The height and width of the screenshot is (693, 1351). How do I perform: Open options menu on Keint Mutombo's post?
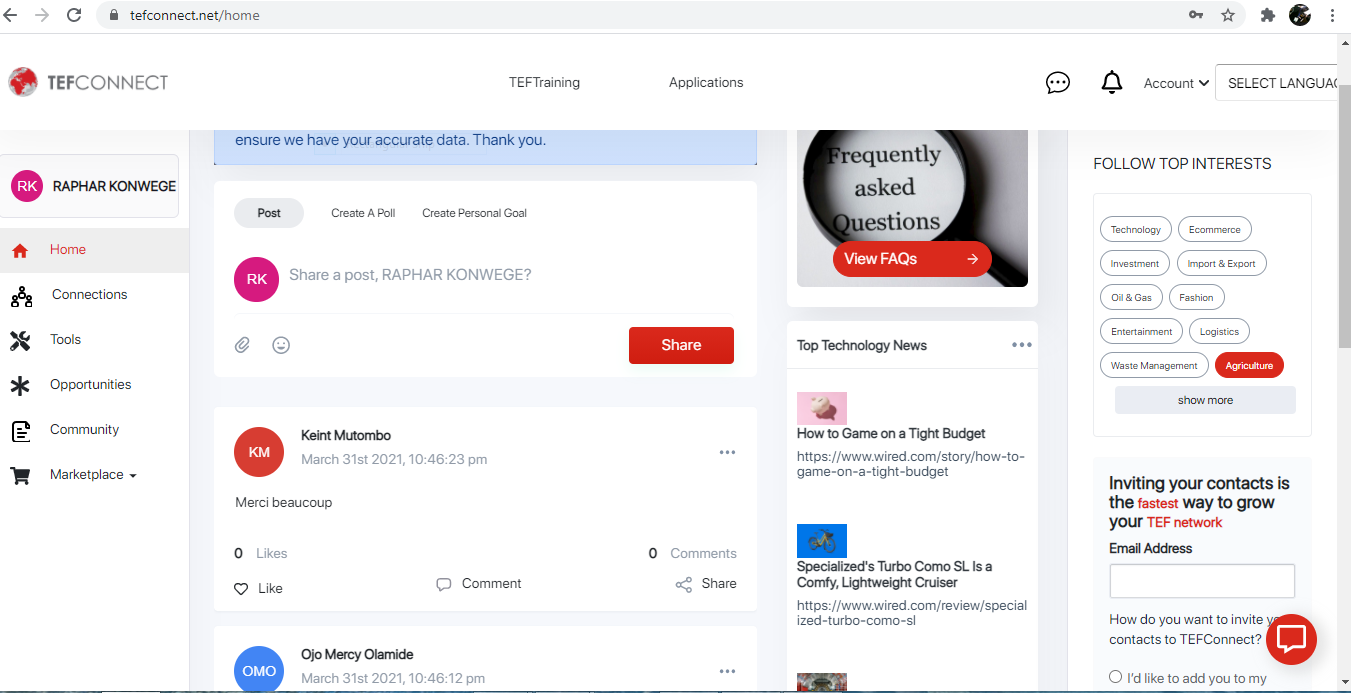click(x=727, y=452)
